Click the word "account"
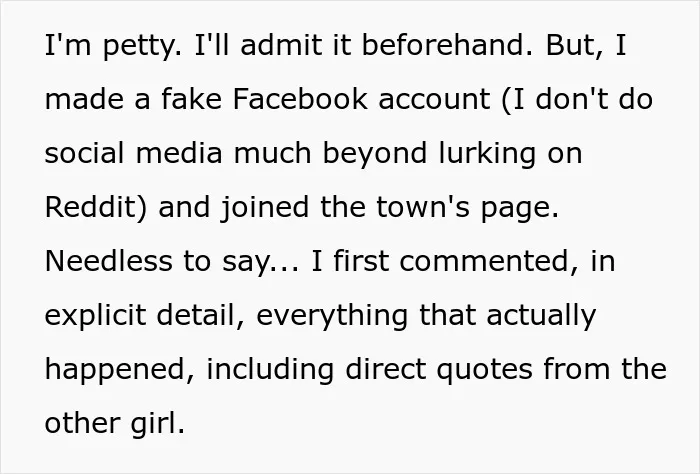Screen dimensions: 700x474 (434, 100)
